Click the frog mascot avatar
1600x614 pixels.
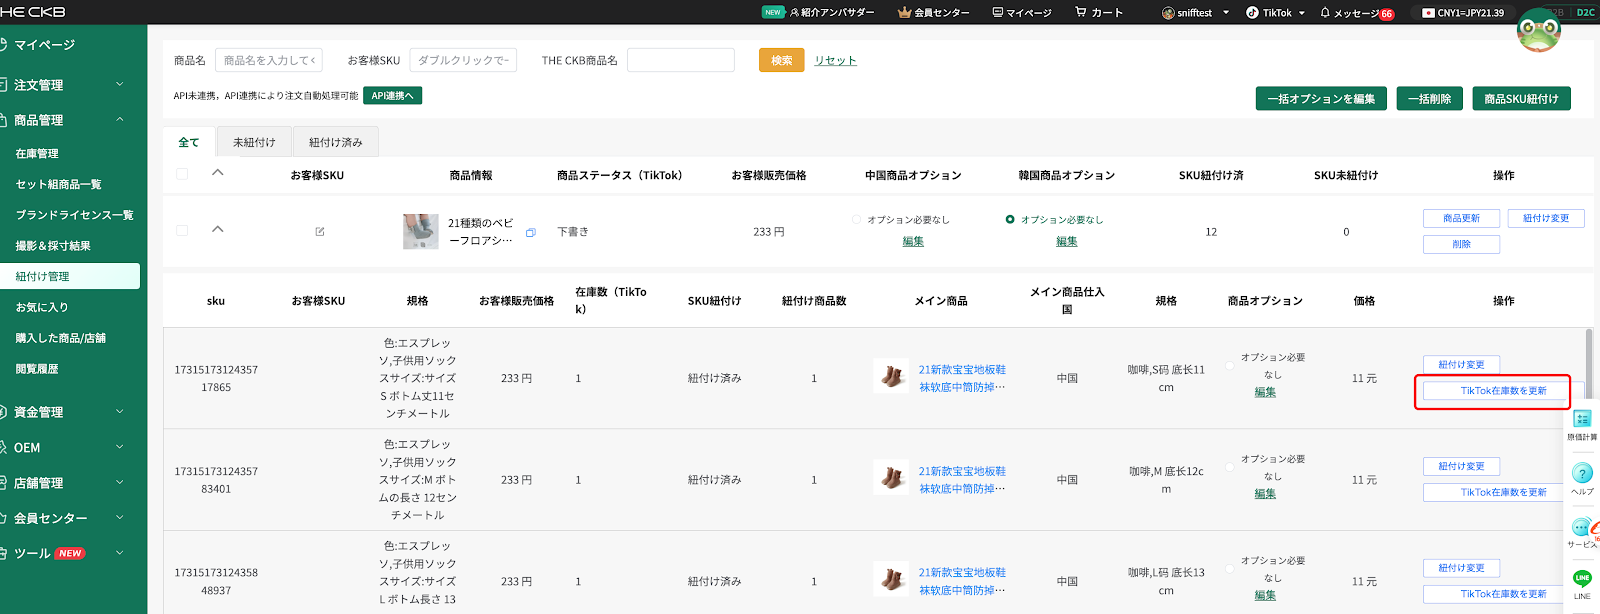click(x=1538, y=30)
